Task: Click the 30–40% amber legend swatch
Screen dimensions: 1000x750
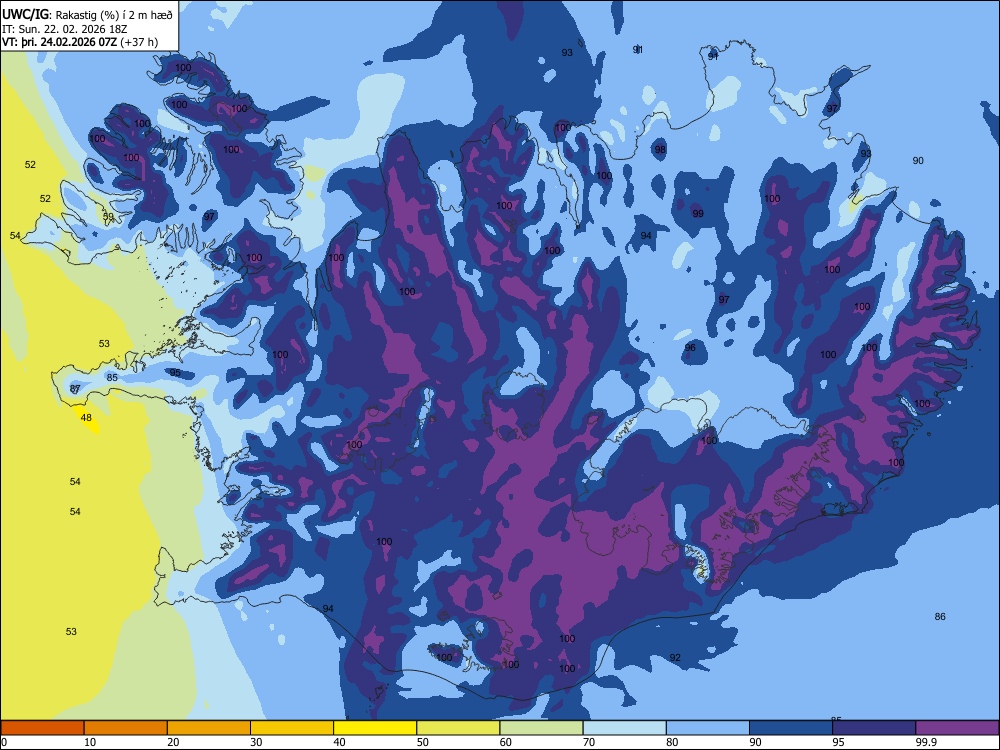Action: pos(292,728)
